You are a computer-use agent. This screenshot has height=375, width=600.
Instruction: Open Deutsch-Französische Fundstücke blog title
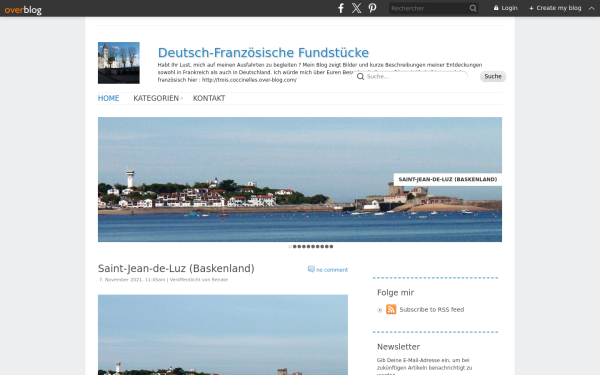point(263,53)
